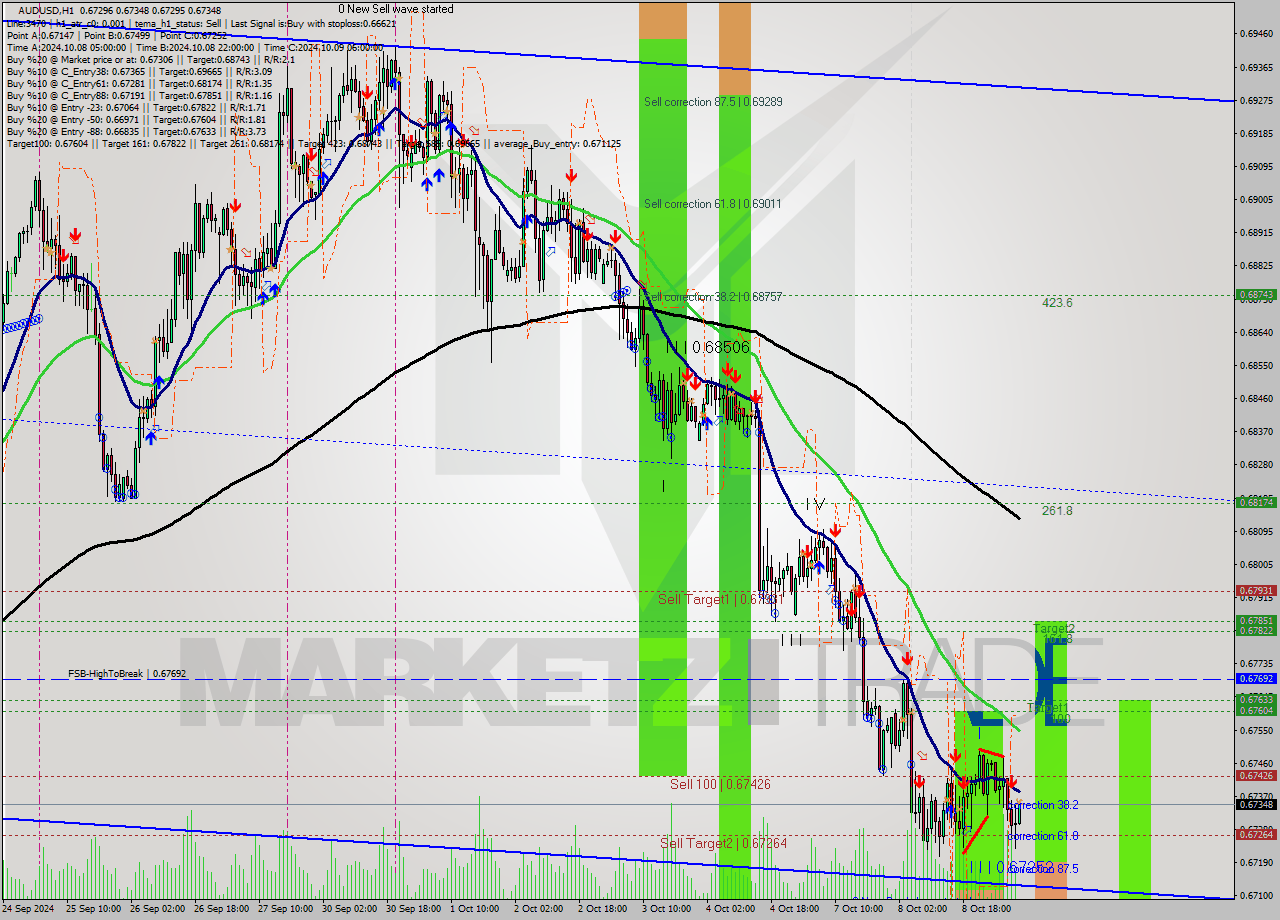Click the 'Target2' label on green zone
1280x920 pixels.
point(1054,628)
